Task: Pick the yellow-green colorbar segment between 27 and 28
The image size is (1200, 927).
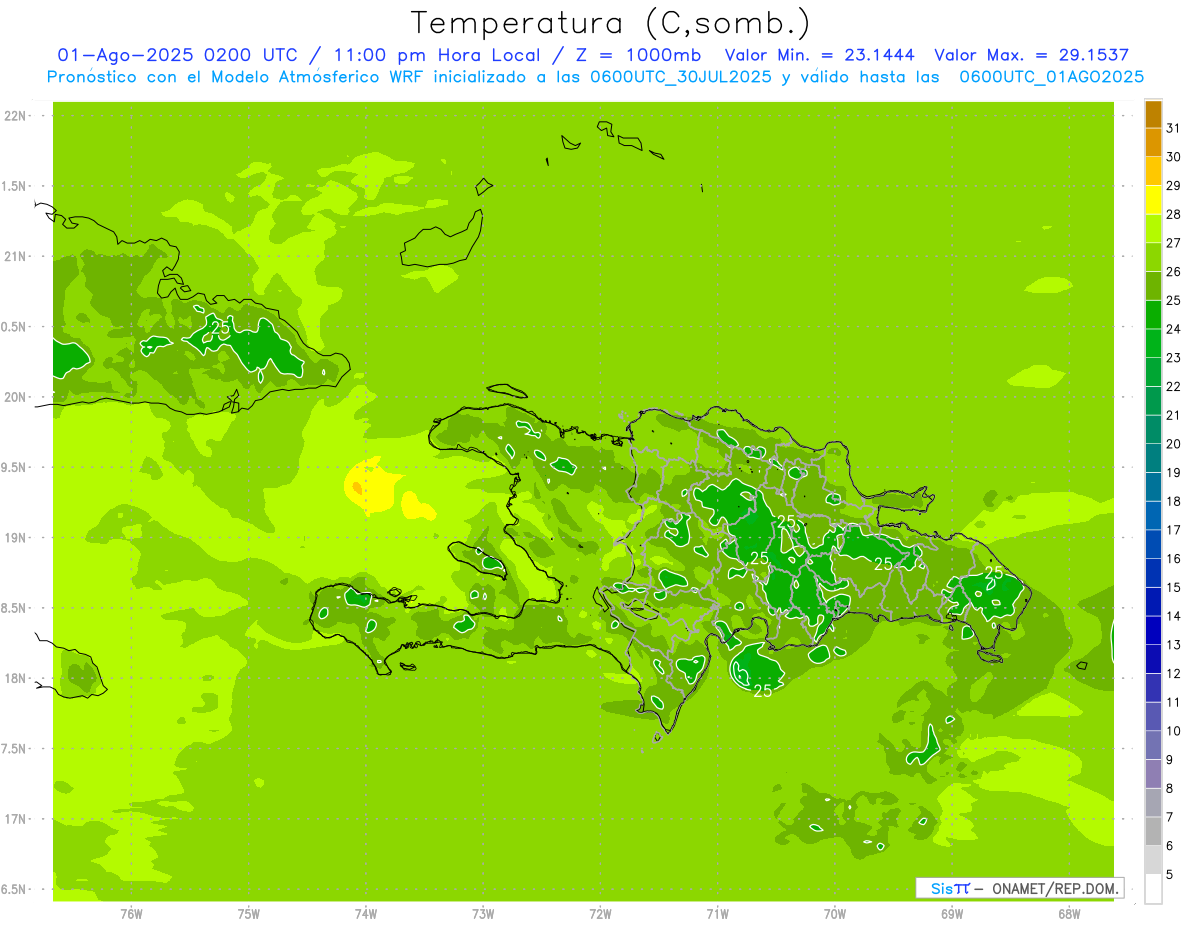Action: (x=1153, y=228)
